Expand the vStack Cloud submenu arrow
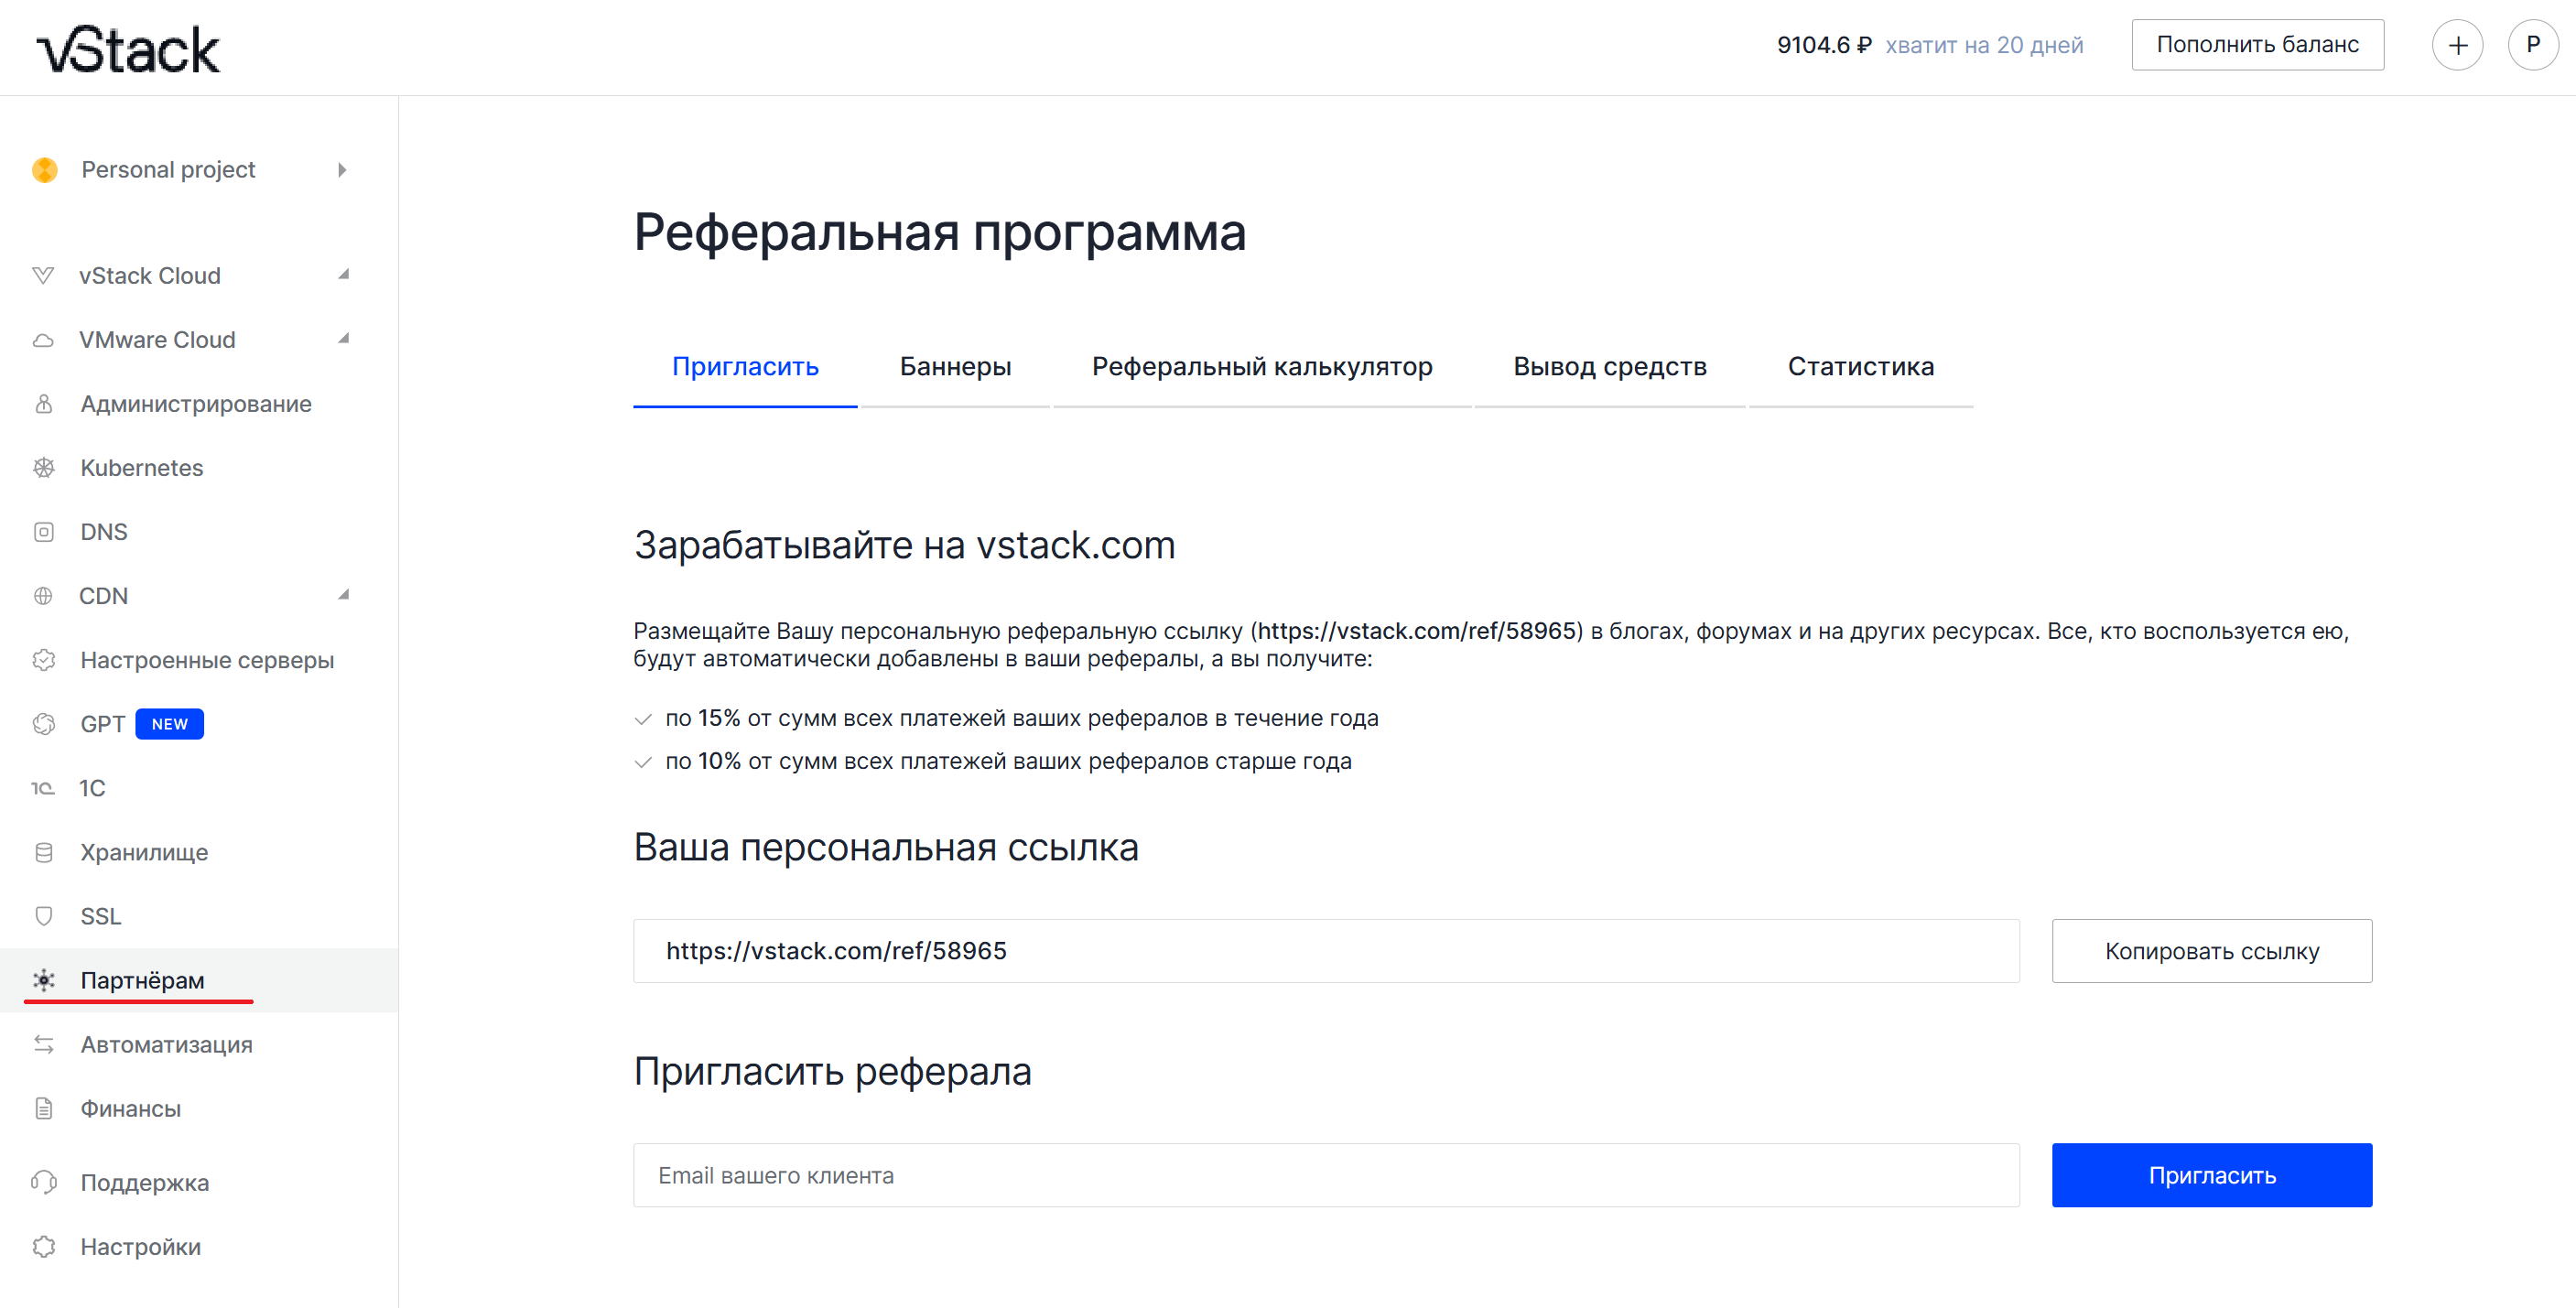2576x1308 pixels. (343, 275)
